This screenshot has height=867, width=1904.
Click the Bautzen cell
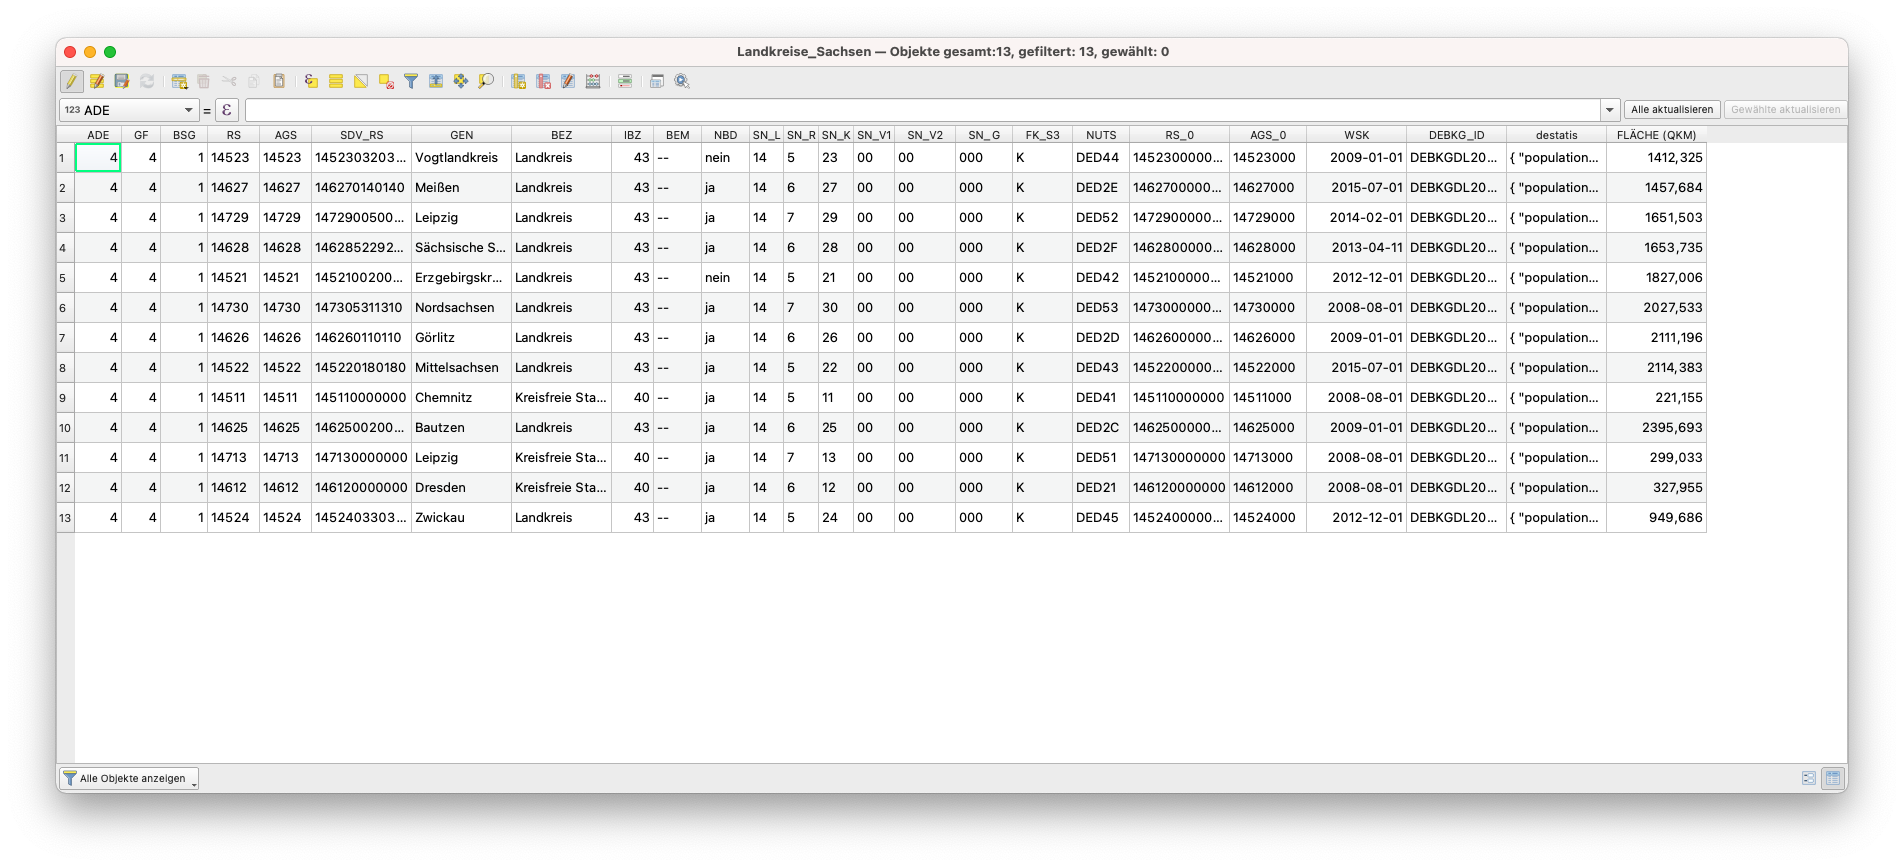pyautogui.click(x=461, y=428)
